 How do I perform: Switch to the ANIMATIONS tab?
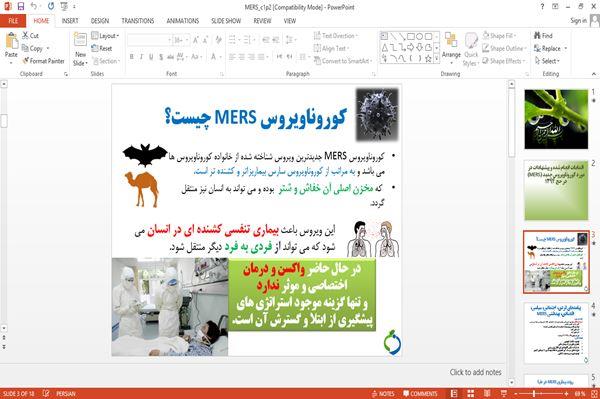183,21
